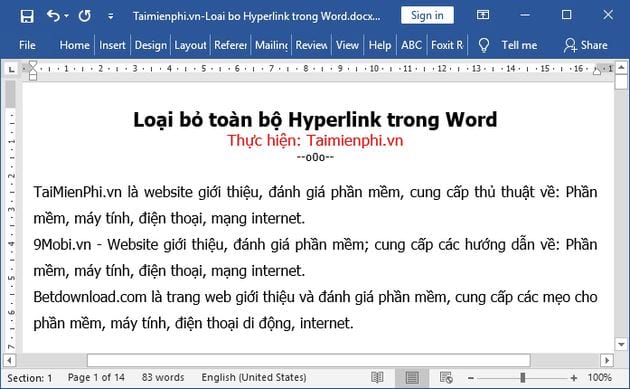Click the 100% zoom level
This screenshot has width=630, height=389.
click(599, 378)
